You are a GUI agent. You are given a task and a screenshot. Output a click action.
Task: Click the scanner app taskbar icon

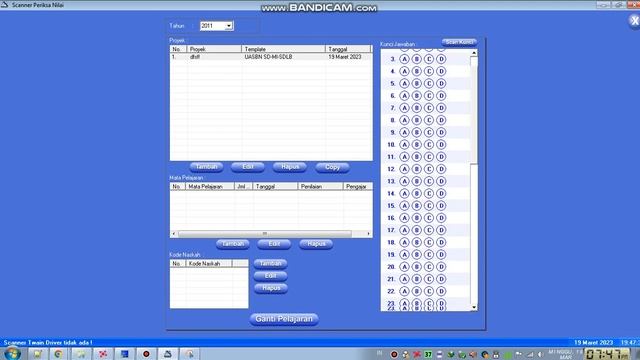[x=168, y=354]
